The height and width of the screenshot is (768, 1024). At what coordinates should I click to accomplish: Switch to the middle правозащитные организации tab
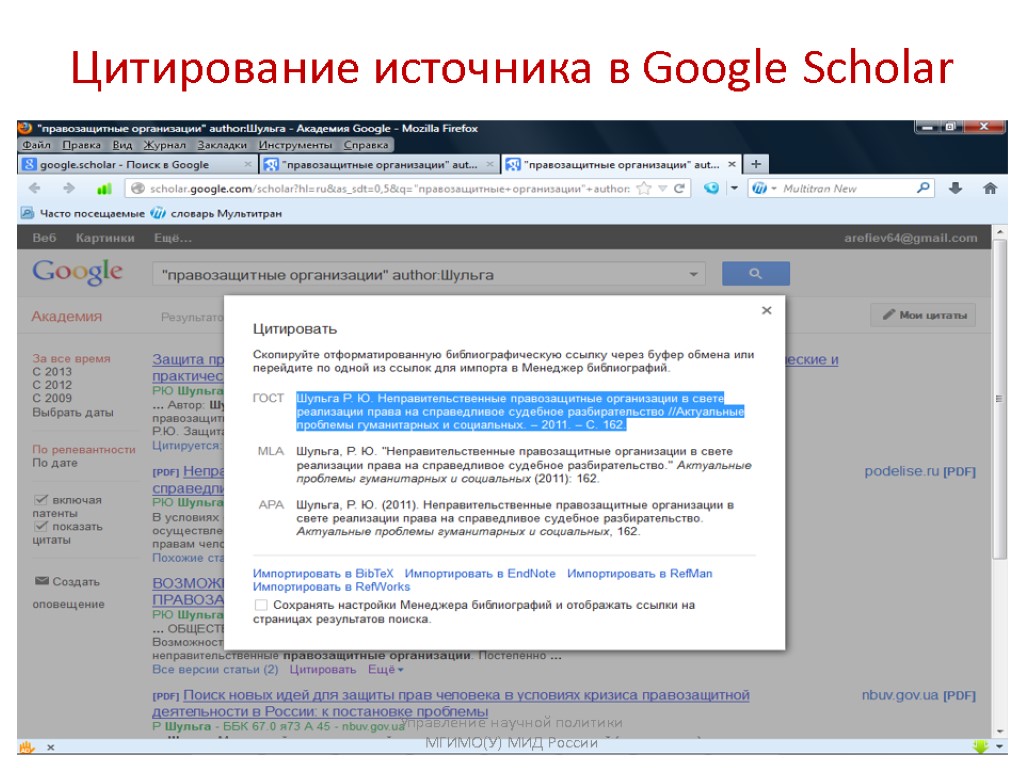[379, 165]
